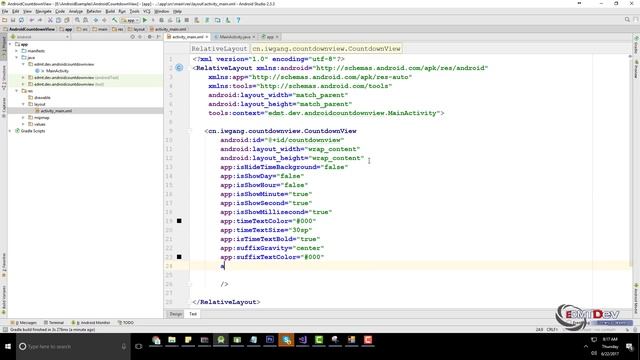Click the Paste toolbar icon
The width and height of the screenshot is (640, 360).
(67, 20)
